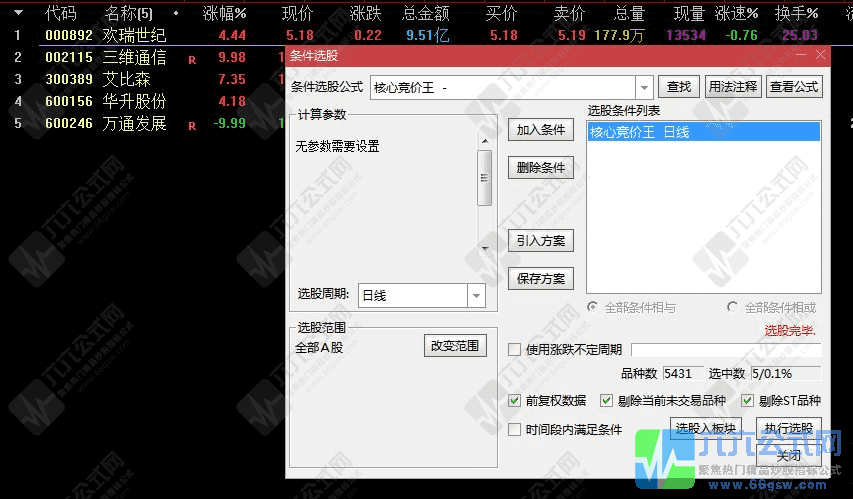This screenshot has height=499, width=853.
Task: Sort by 总金额 column header
Action: point(426,13)
